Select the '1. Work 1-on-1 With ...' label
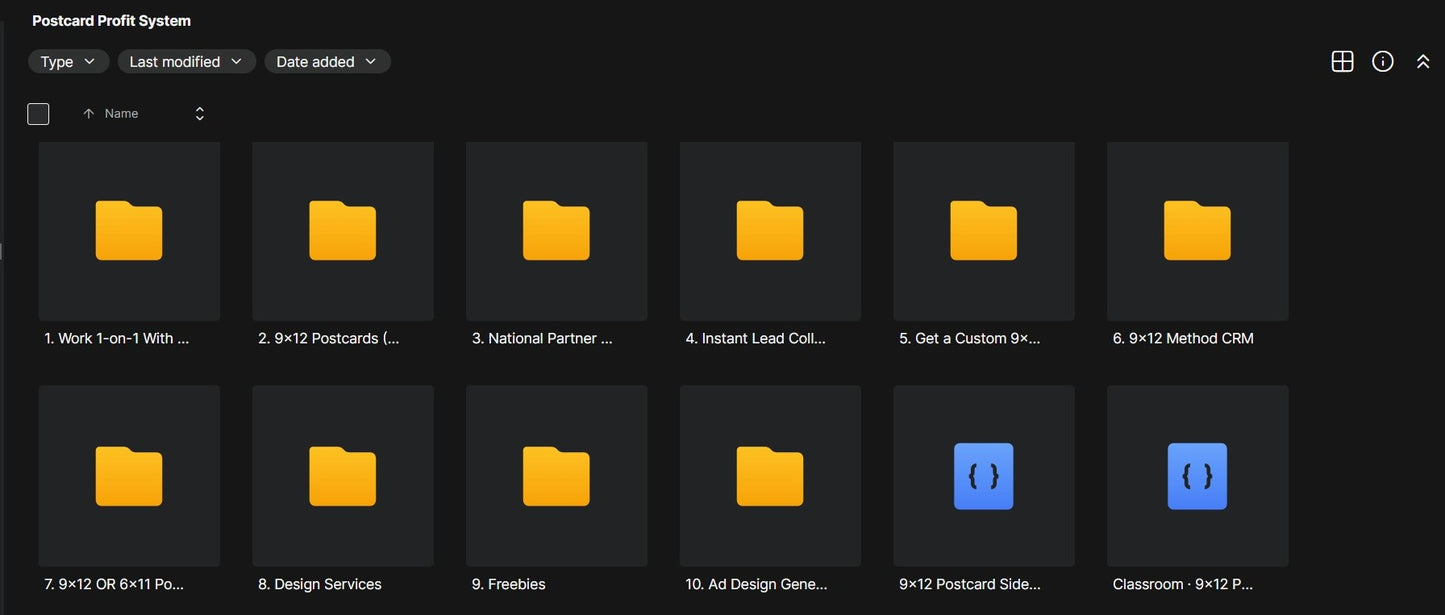Image resolution: width=1445 pixels, height=615 pixels. pyautogui.click(x=117, y=339)
